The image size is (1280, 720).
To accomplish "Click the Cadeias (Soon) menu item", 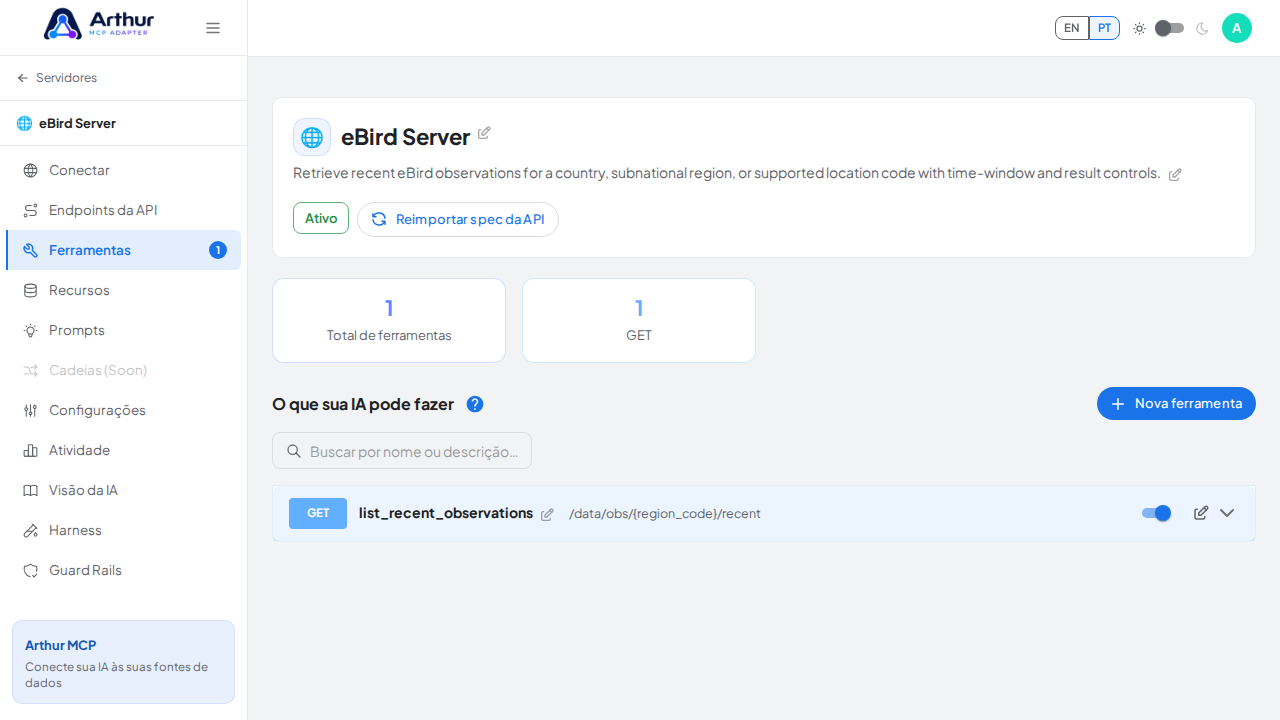I will coord(123,370).
